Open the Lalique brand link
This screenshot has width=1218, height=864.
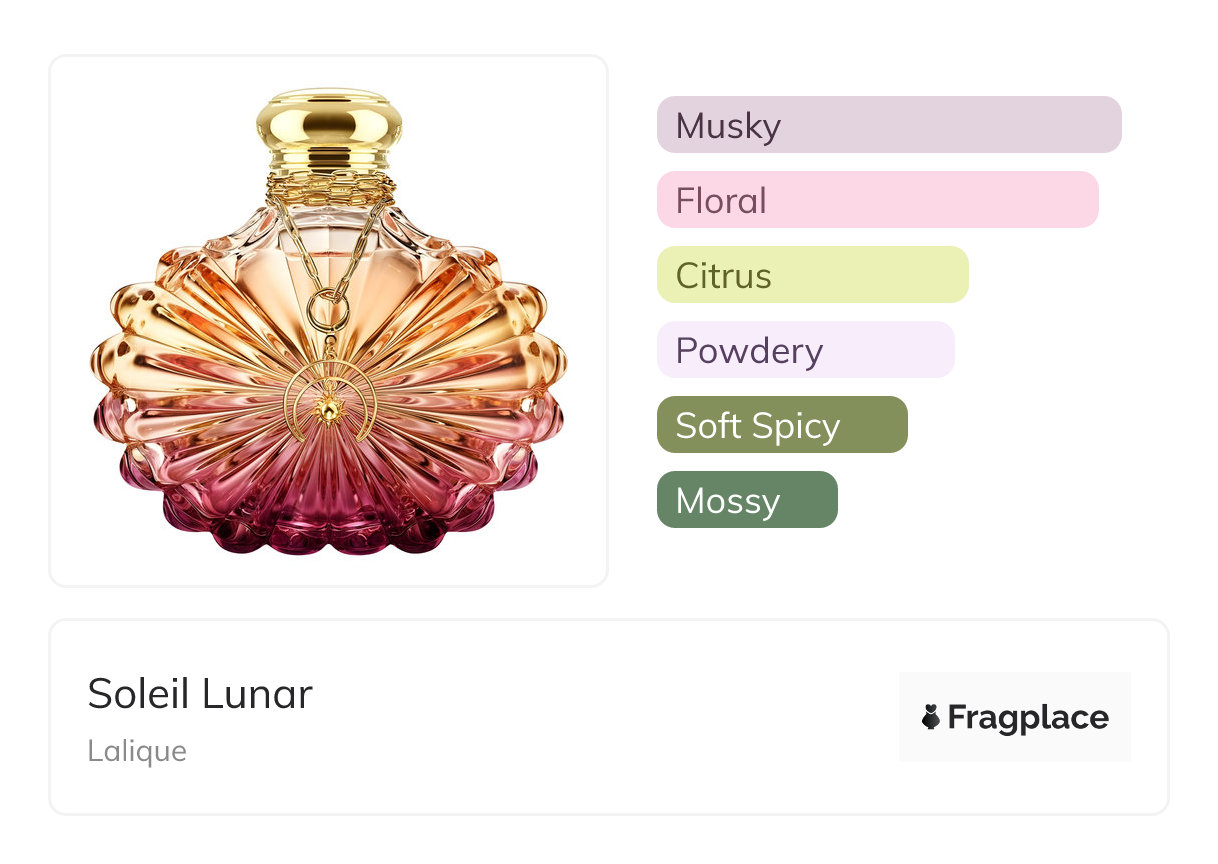tap(137, 751)
